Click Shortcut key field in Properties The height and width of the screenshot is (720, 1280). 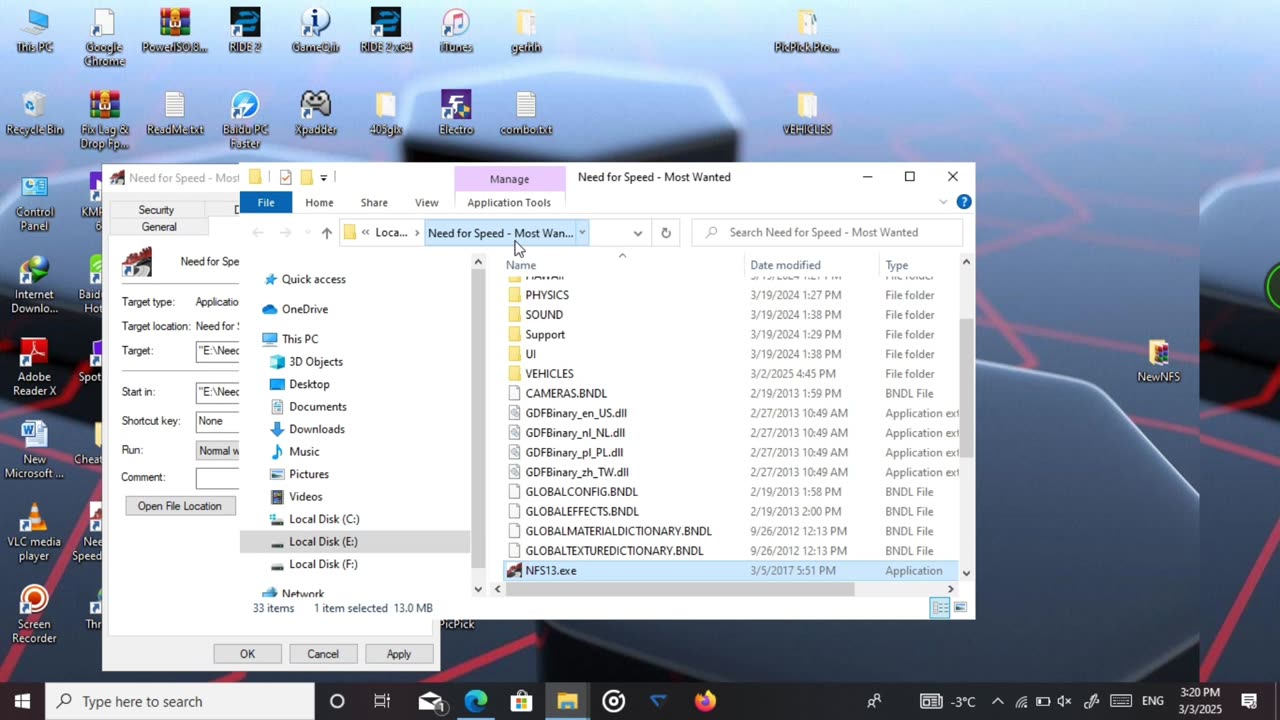(x=218, y=421)
